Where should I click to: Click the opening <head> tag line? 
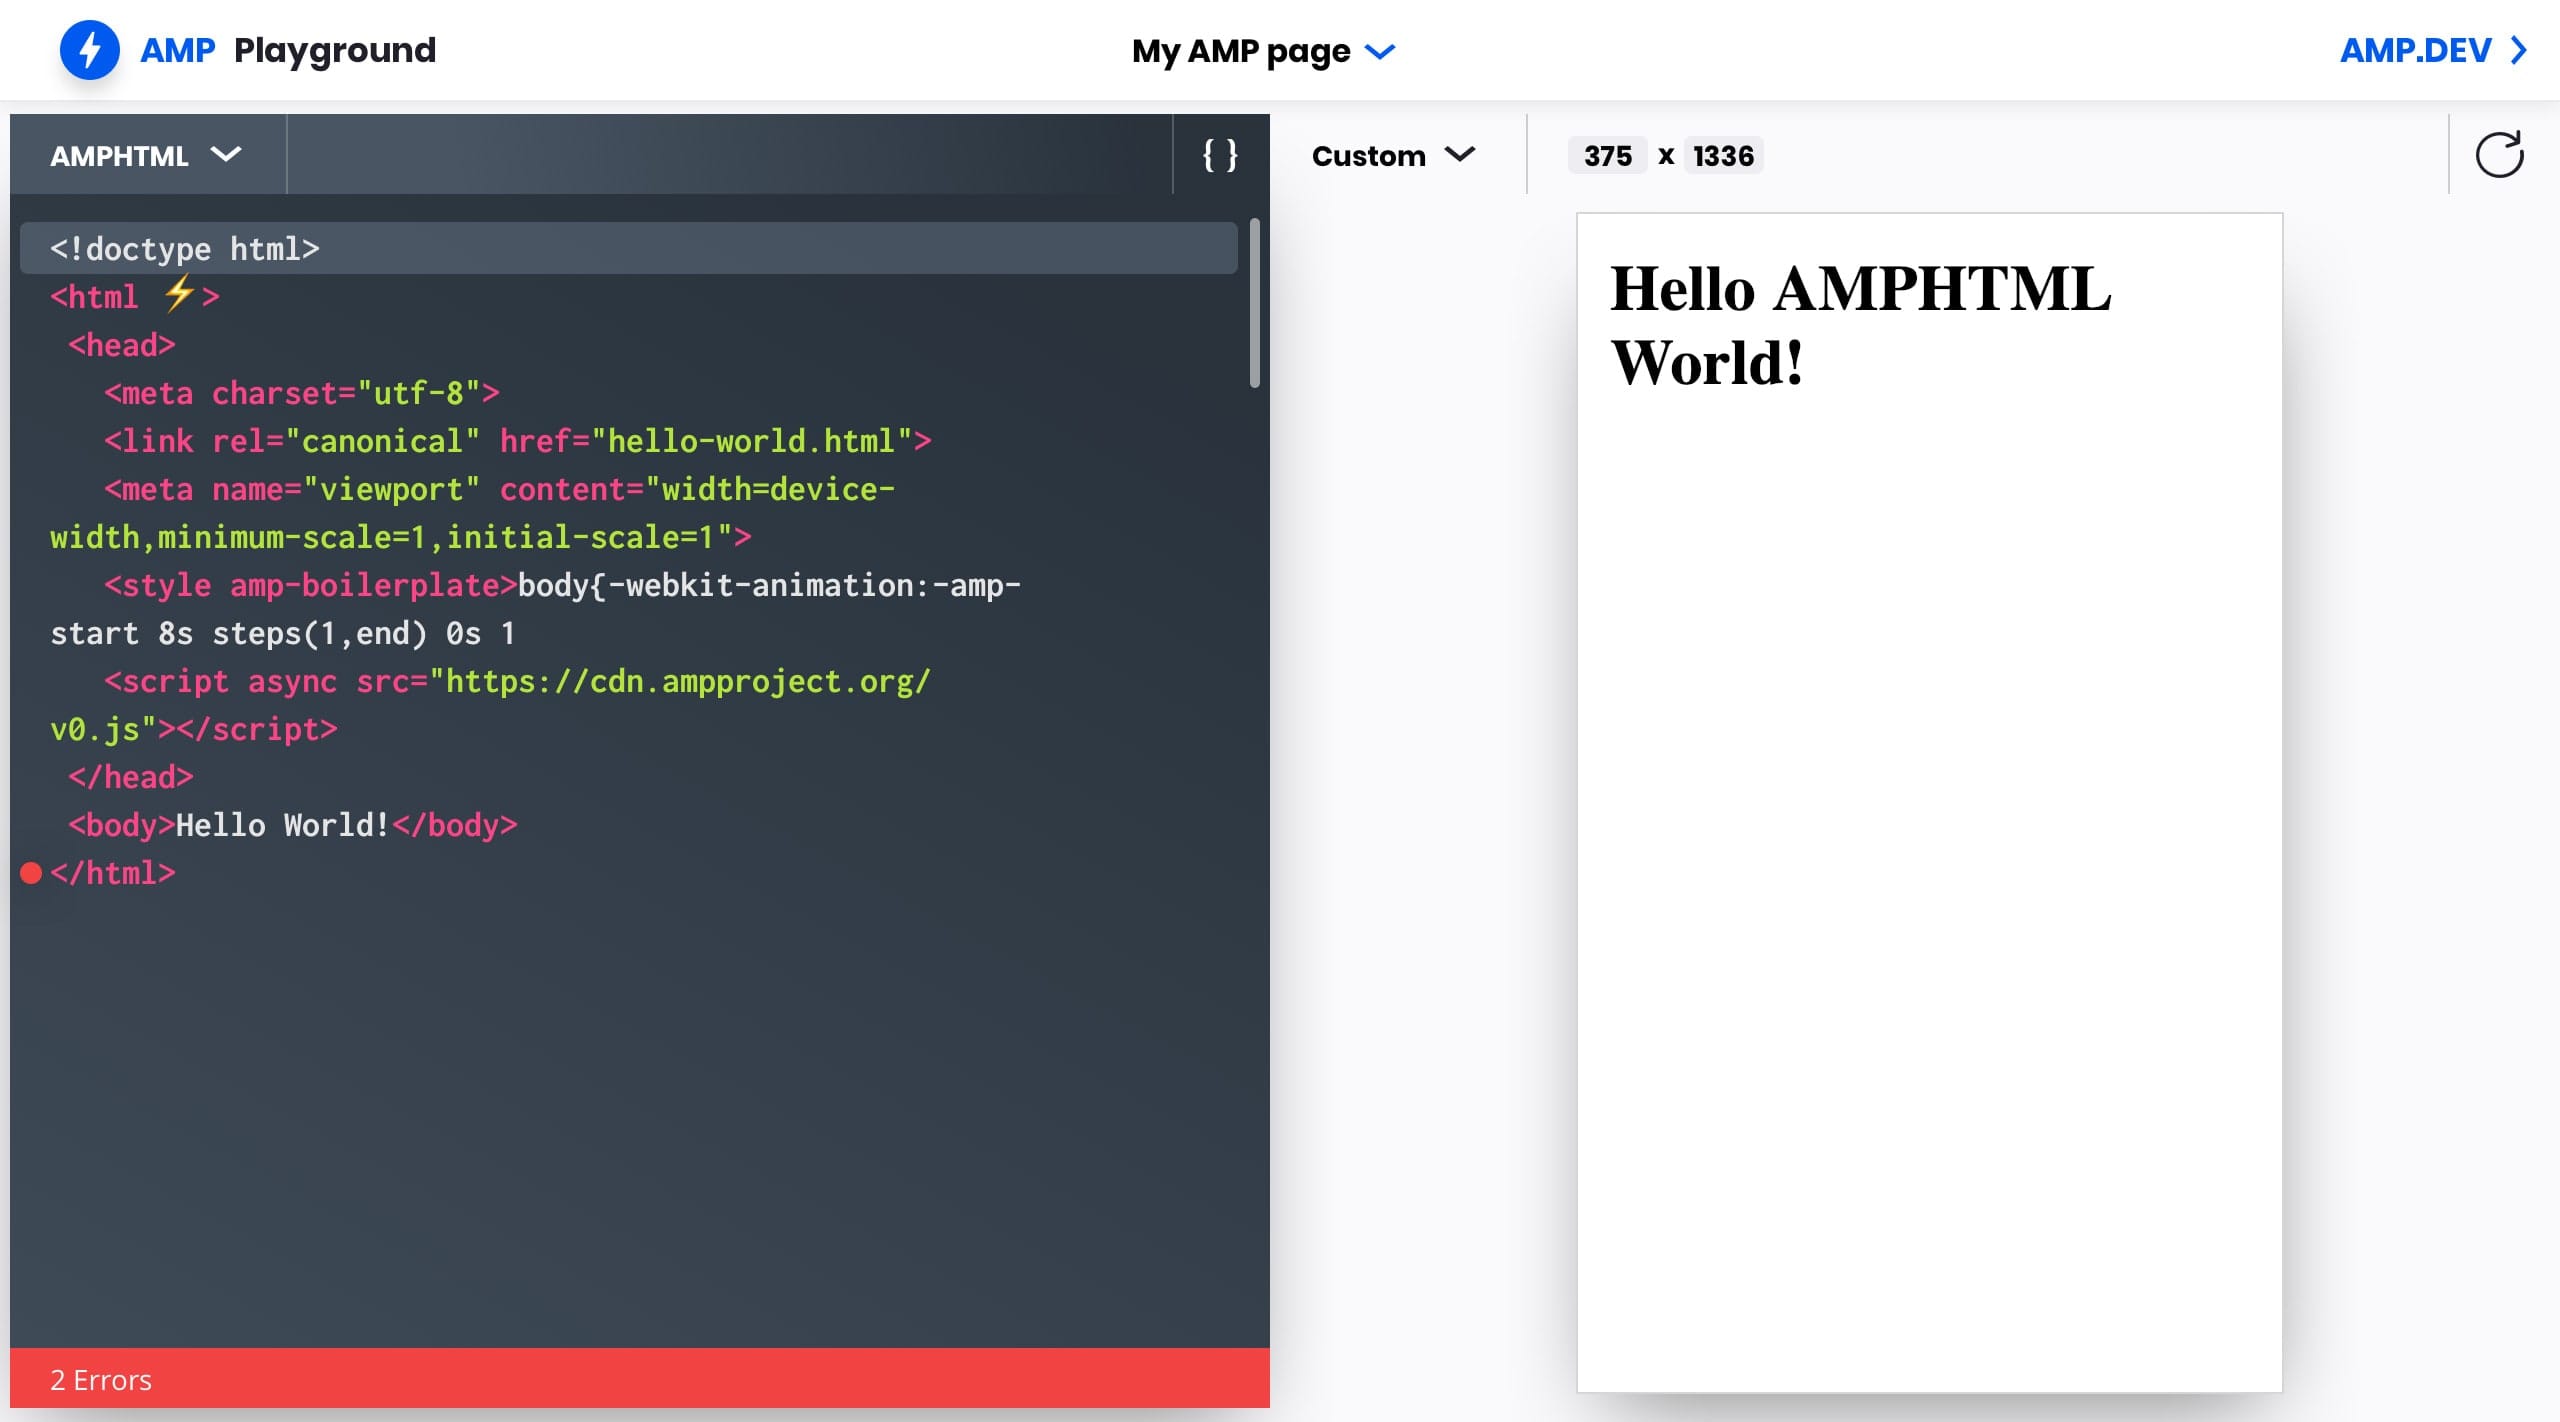click(x=122, y=345)
